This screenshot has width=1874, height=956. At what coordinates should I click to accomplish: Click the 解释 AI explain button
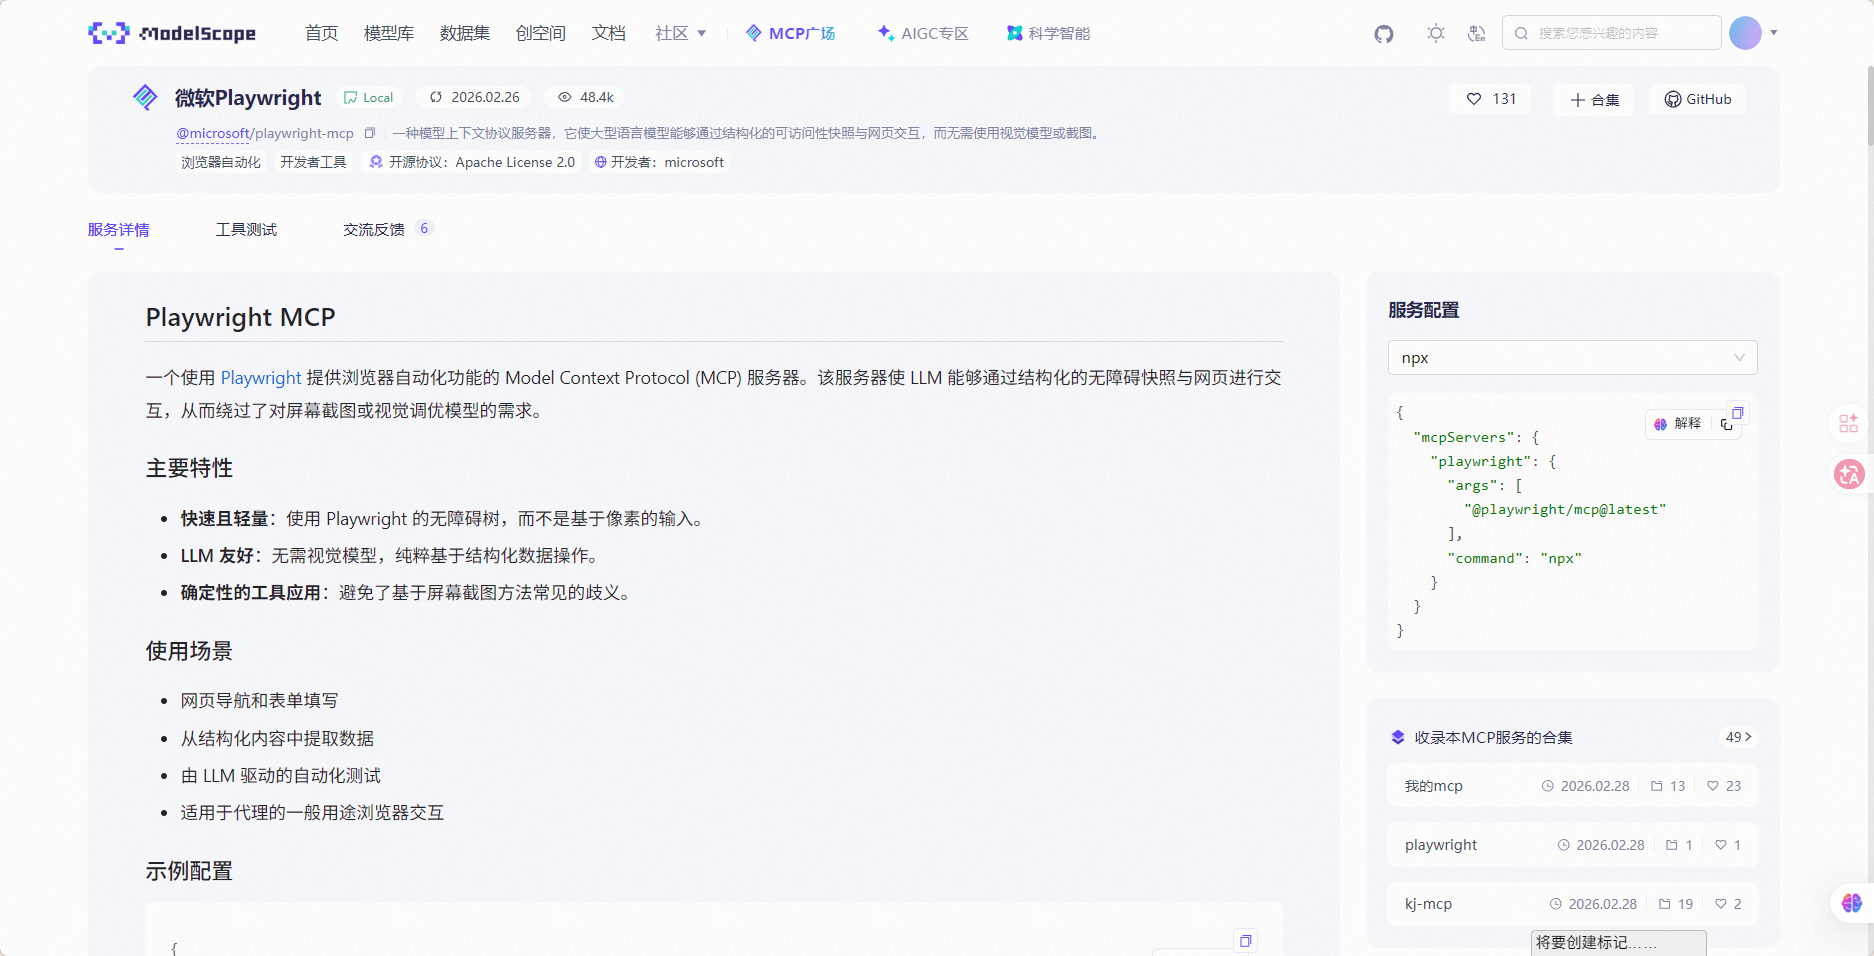[1678, 424]
